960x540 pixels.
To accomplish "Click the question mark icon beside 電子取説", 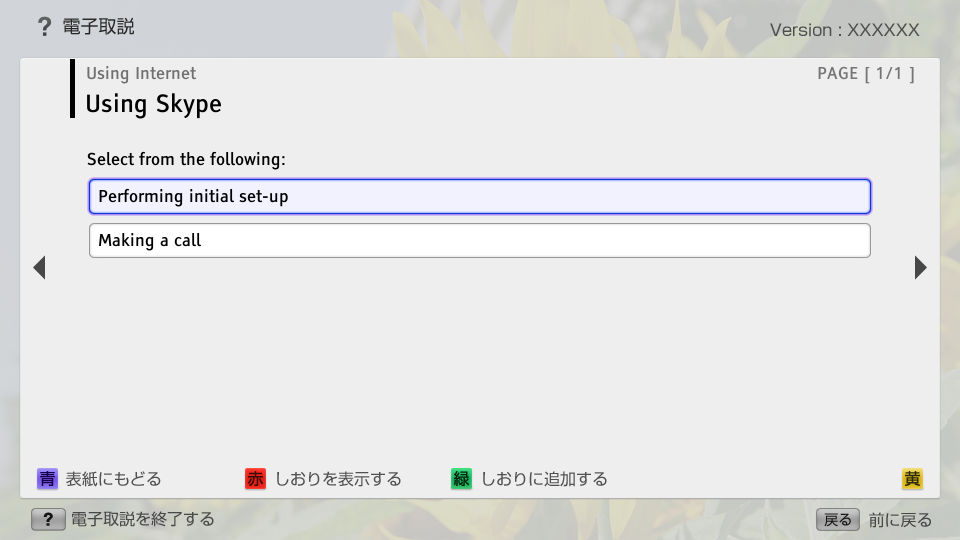I will pyautogui.click(x=43, y=27).
